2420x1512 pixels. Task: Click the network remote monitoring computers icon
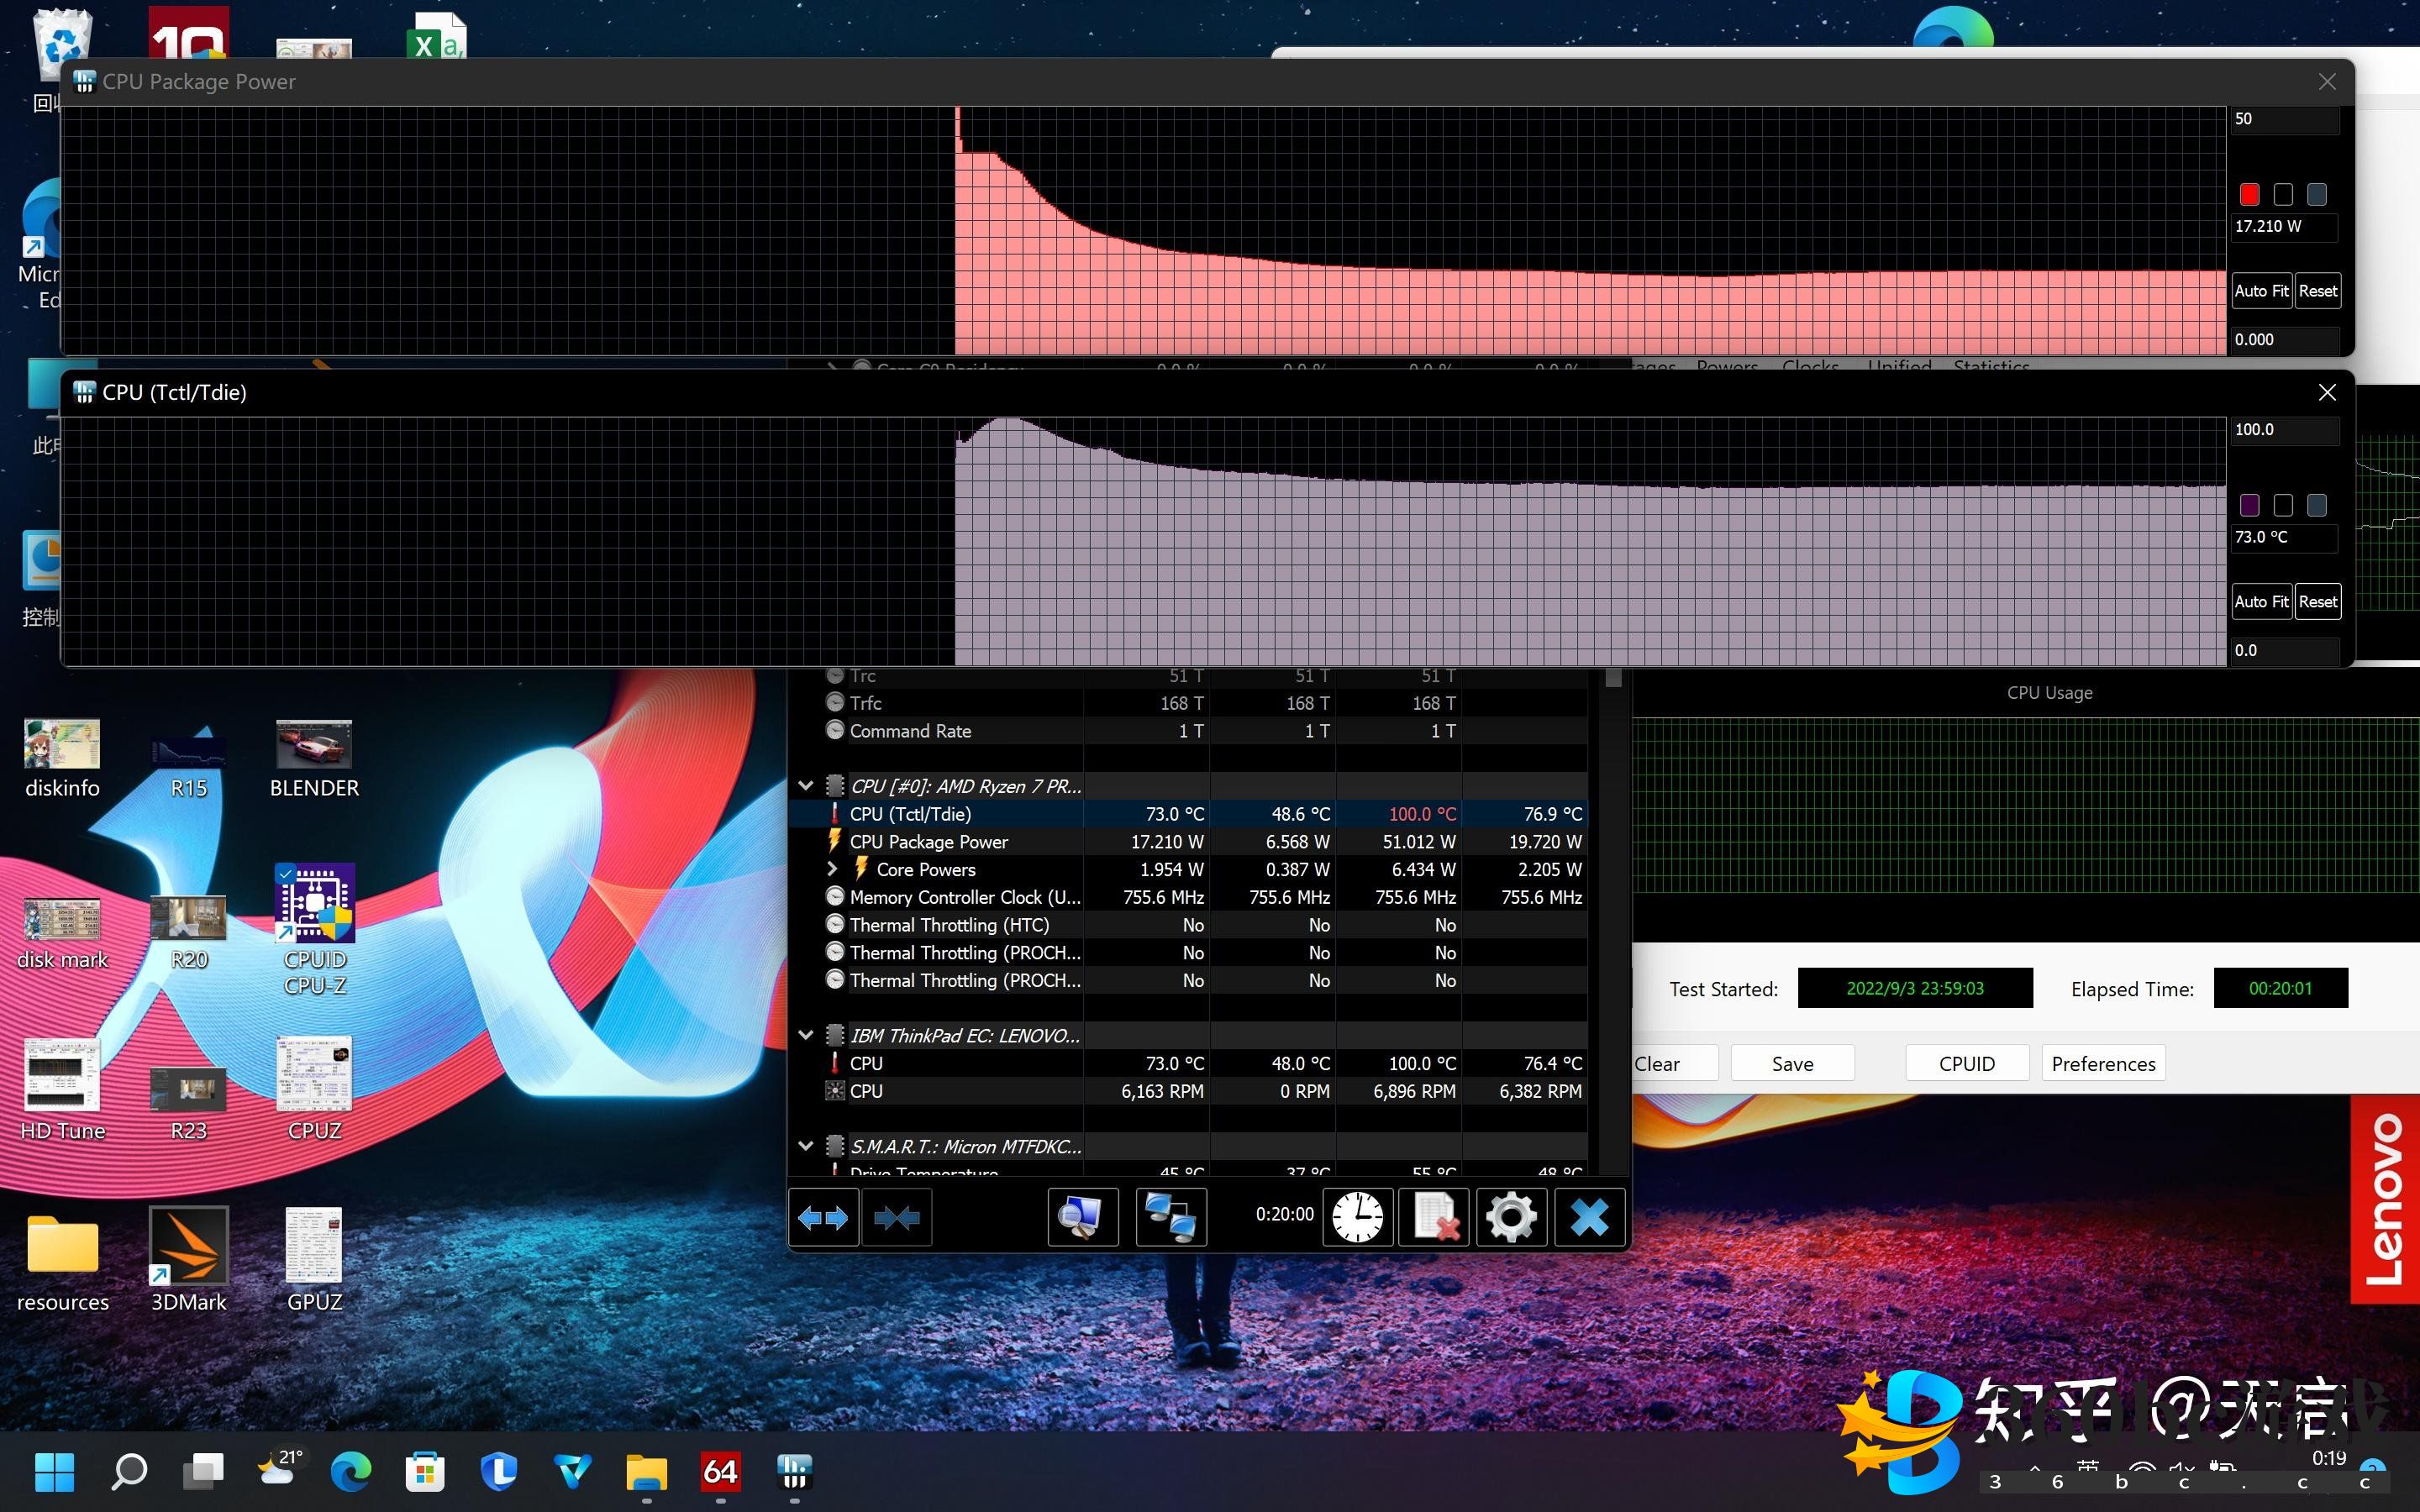[x=1170, y=1217]
